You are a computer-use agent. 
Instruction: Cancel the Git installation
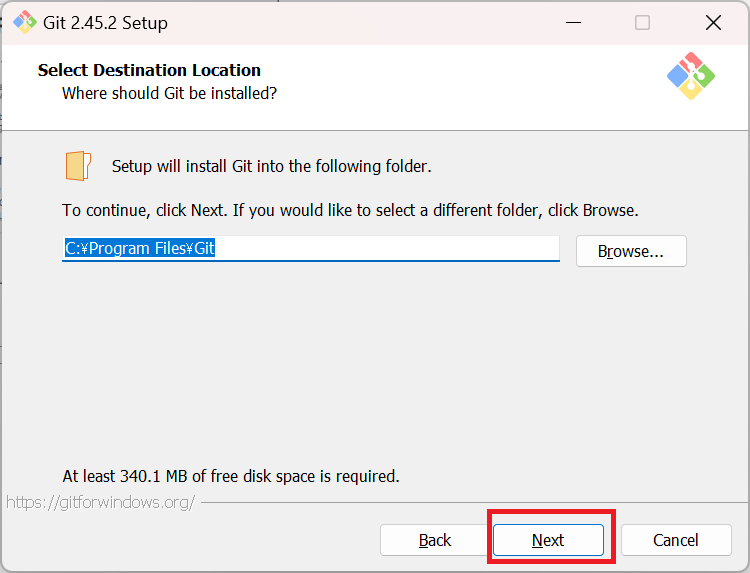pyautogui.click(x=675, y=540)
